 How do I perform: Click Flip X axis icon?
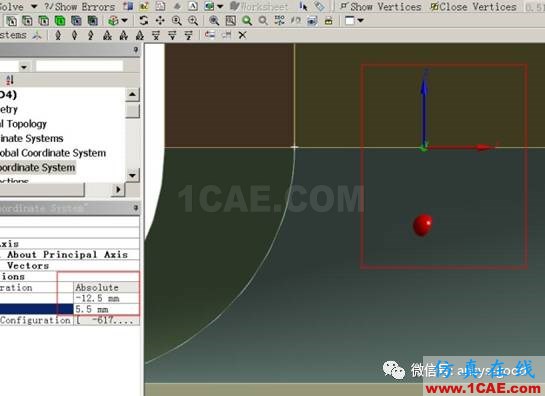tap(156, 35)
